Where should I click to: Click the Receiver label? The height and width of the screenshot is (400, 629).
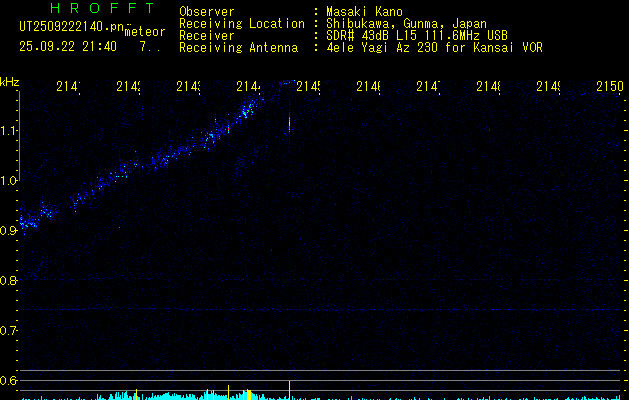click(207, 36)
